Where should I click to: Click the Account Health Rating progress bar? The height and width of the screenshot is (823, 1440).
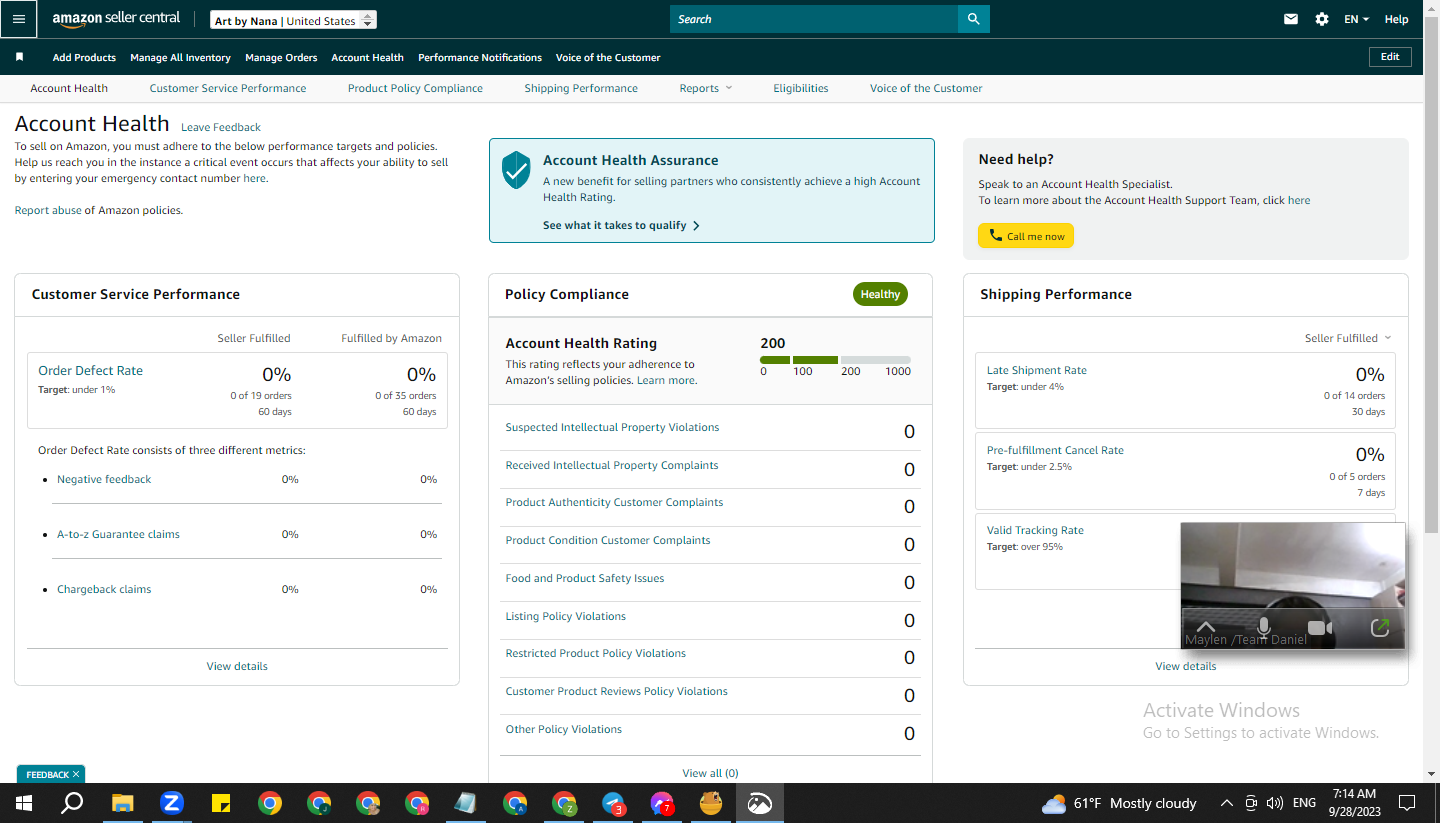pos(835,360)
